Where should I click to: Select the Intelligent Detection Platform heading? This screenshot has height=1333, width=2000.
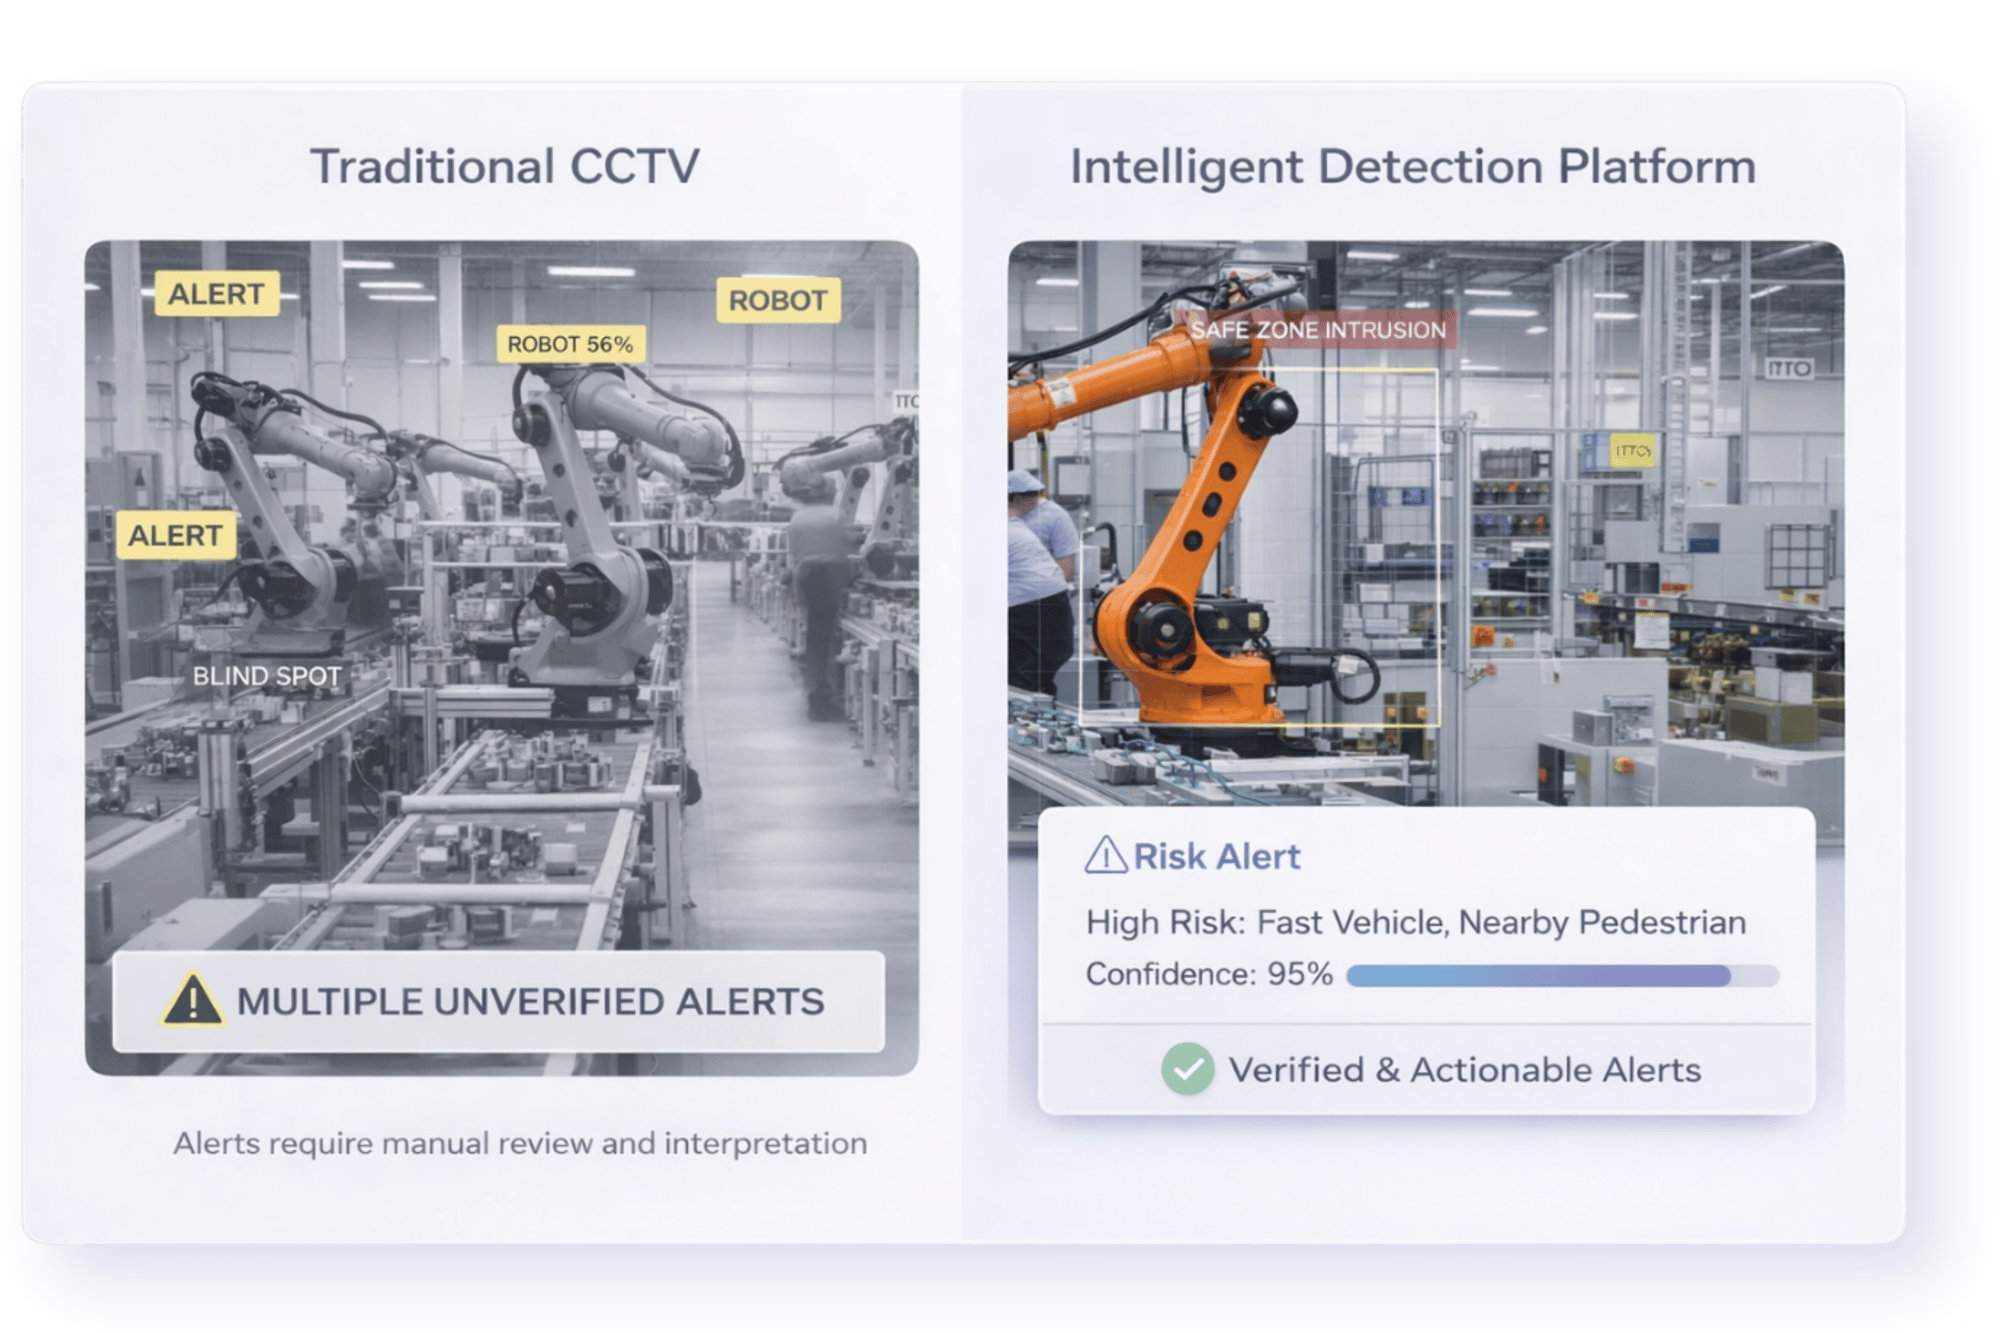pyautogui.click(x=1412, y=166)
